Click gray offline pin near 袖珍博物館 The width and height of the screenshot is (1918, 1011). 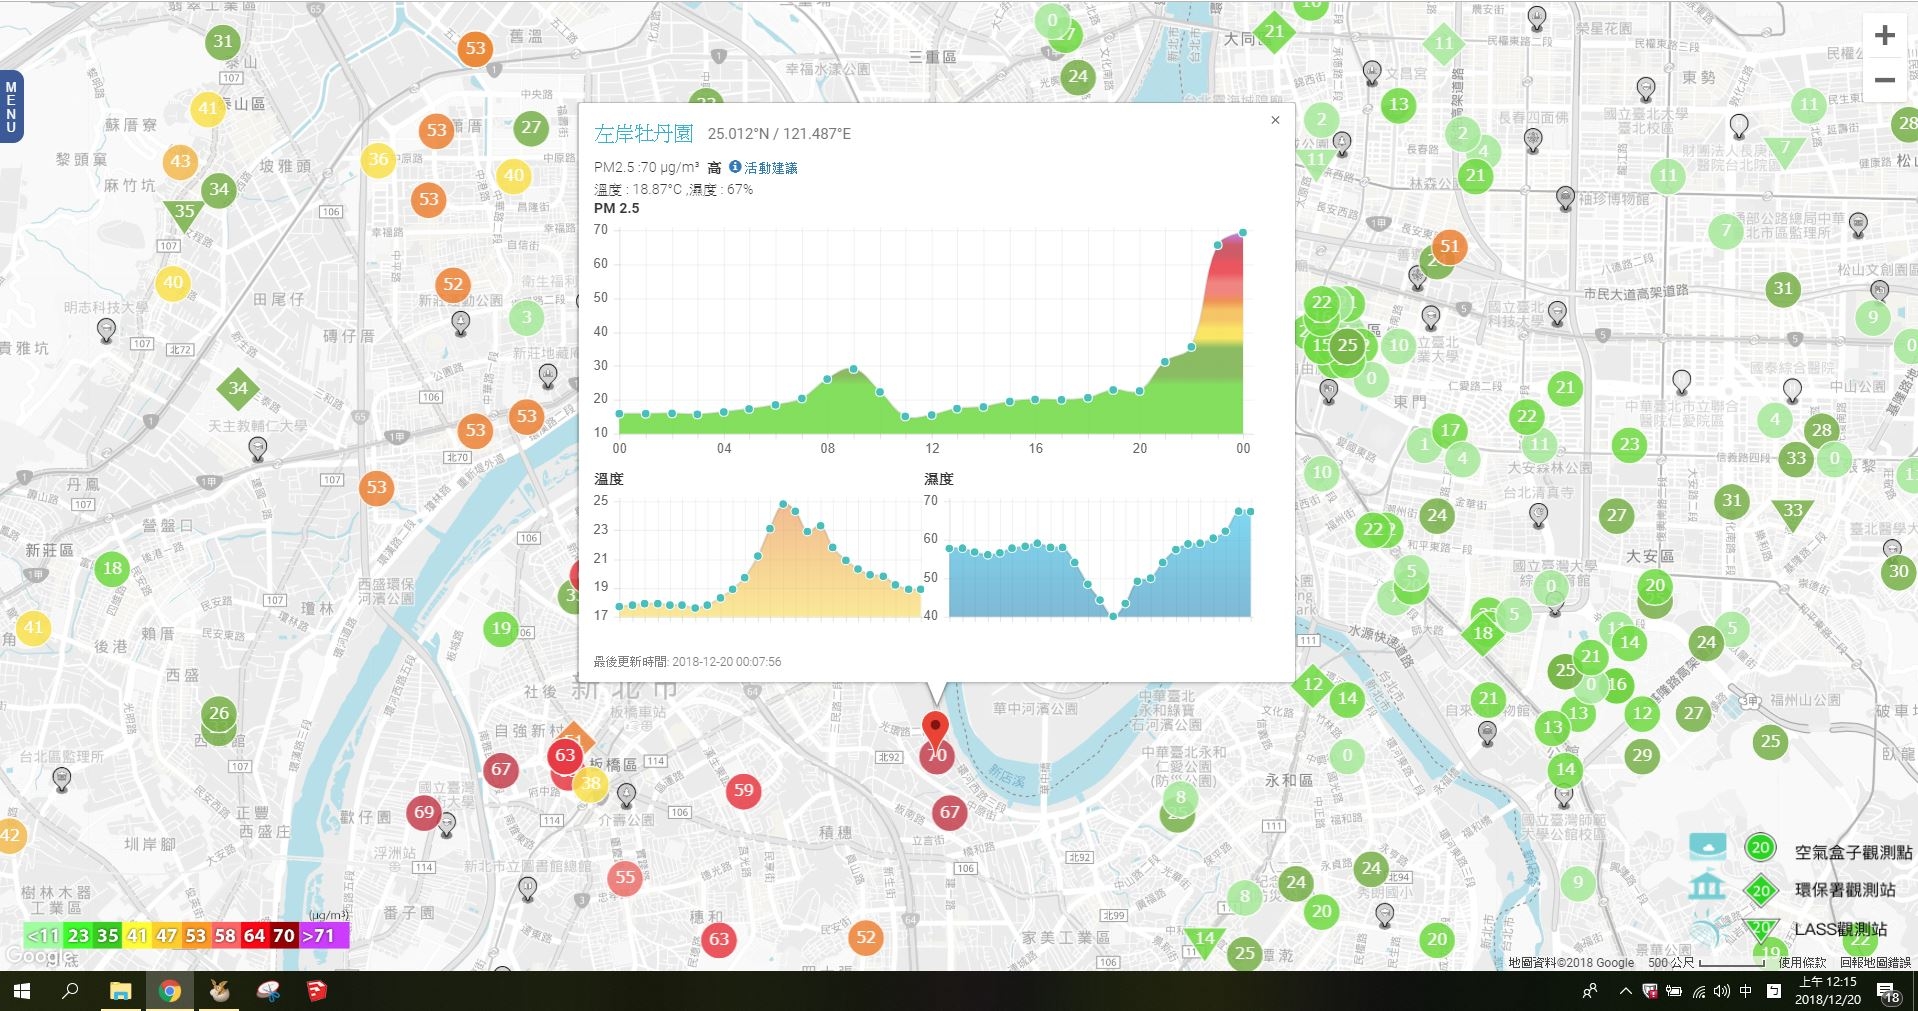1565,197
